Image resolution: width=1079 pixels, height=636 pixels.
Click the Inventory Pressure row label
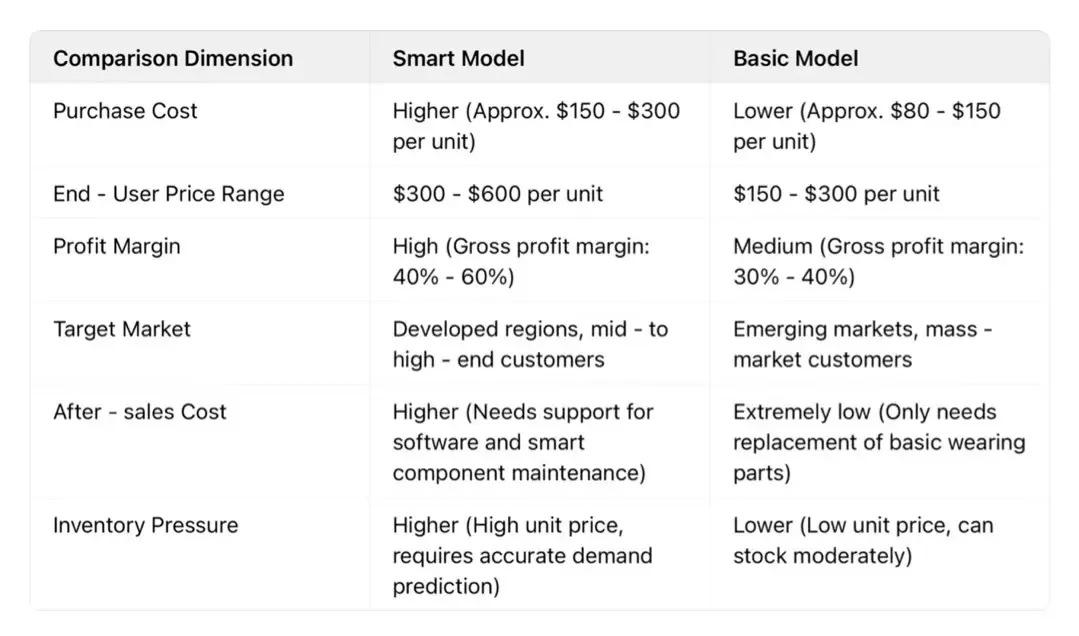145,525
